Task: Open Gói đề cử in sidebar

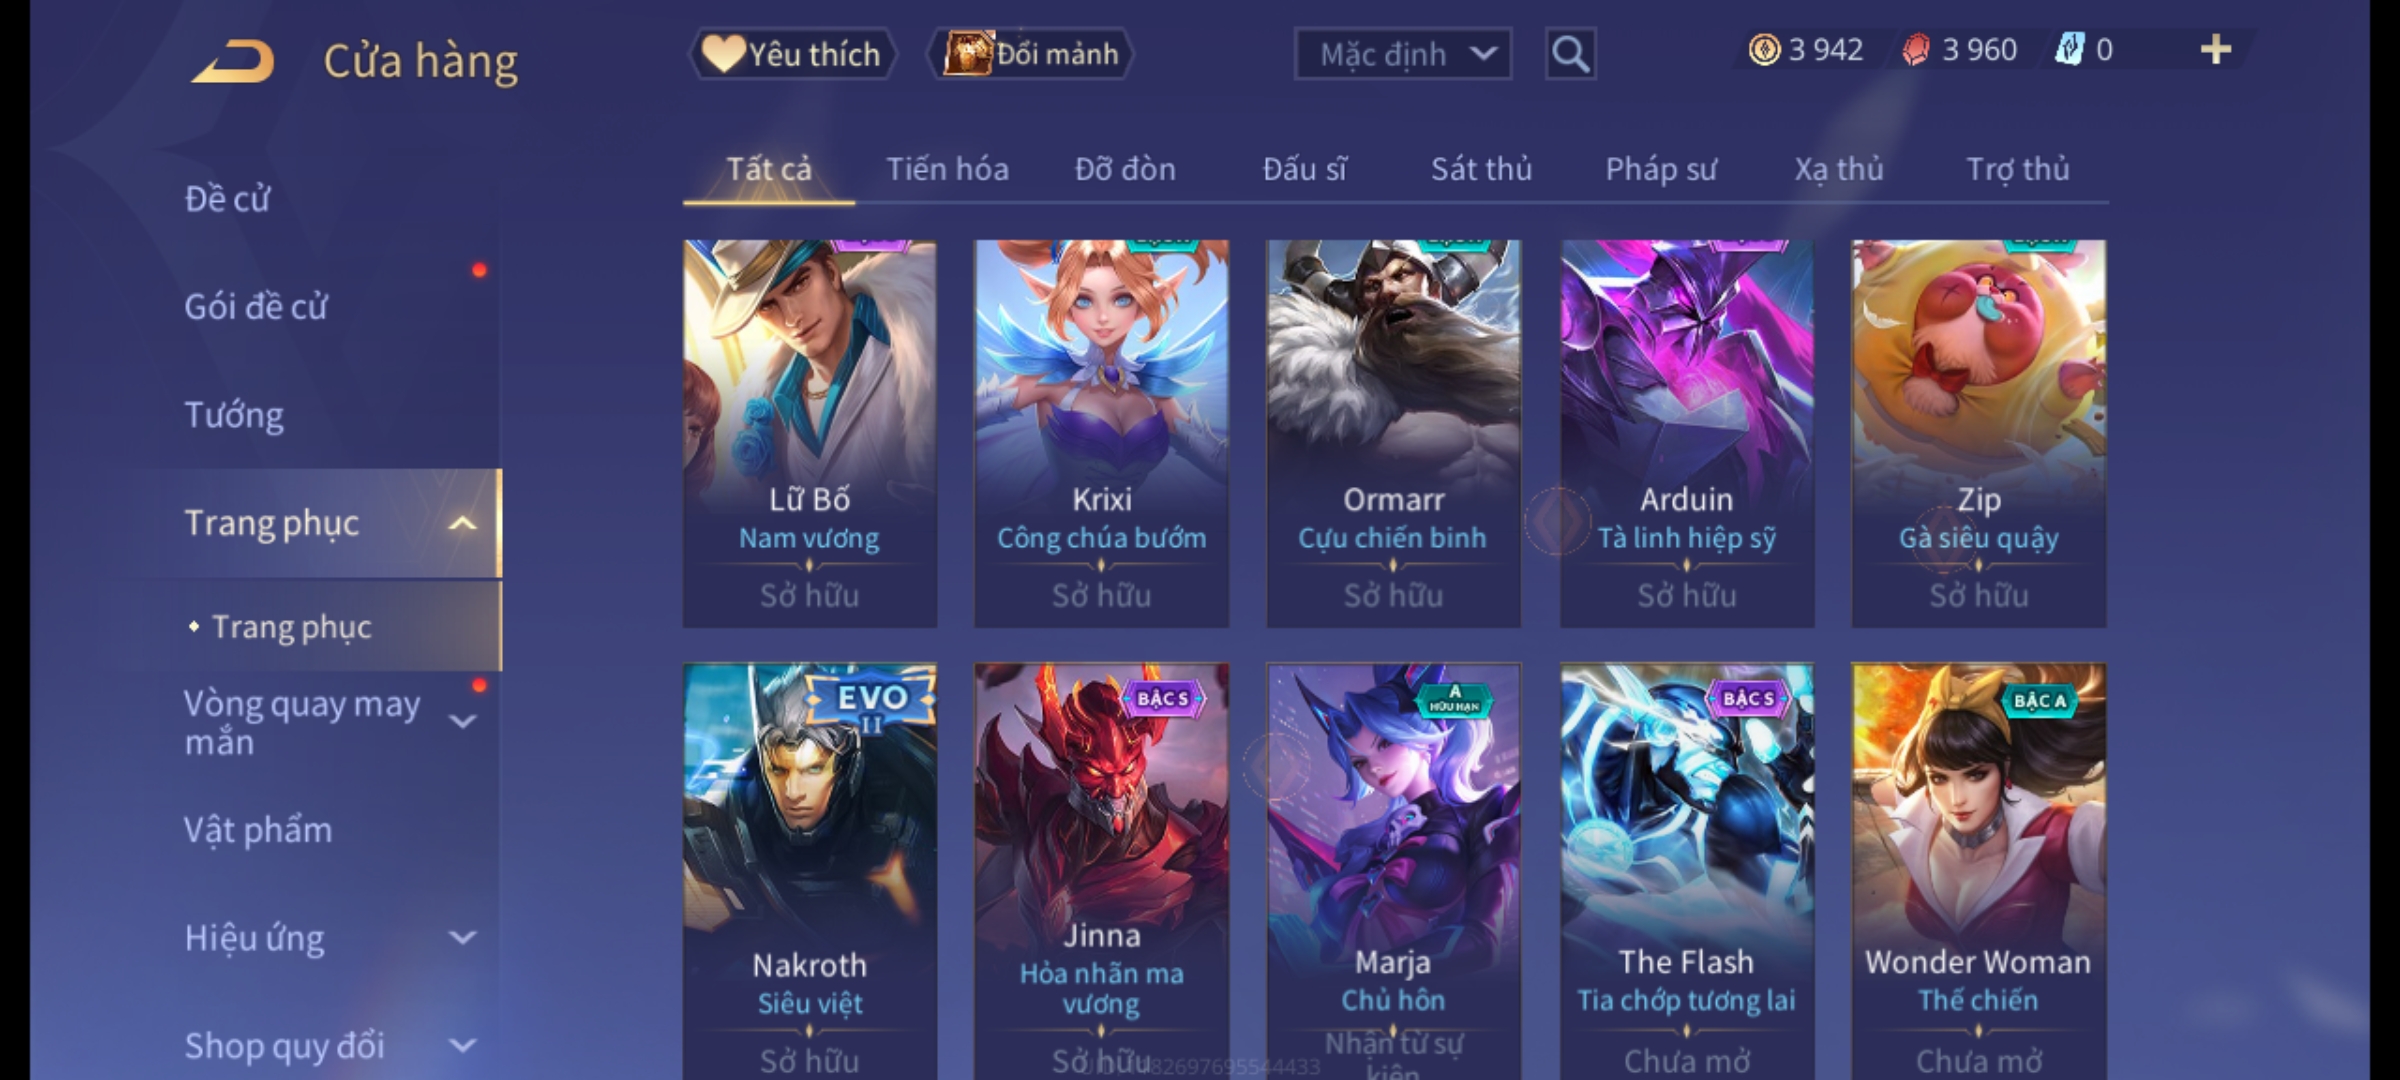Action: (x=256, y=307)
